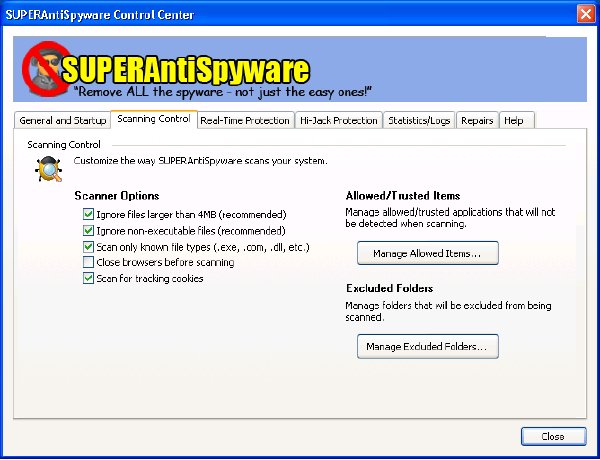Toggle Scan for tracking cookies checkbox

[x=88, y=278]
